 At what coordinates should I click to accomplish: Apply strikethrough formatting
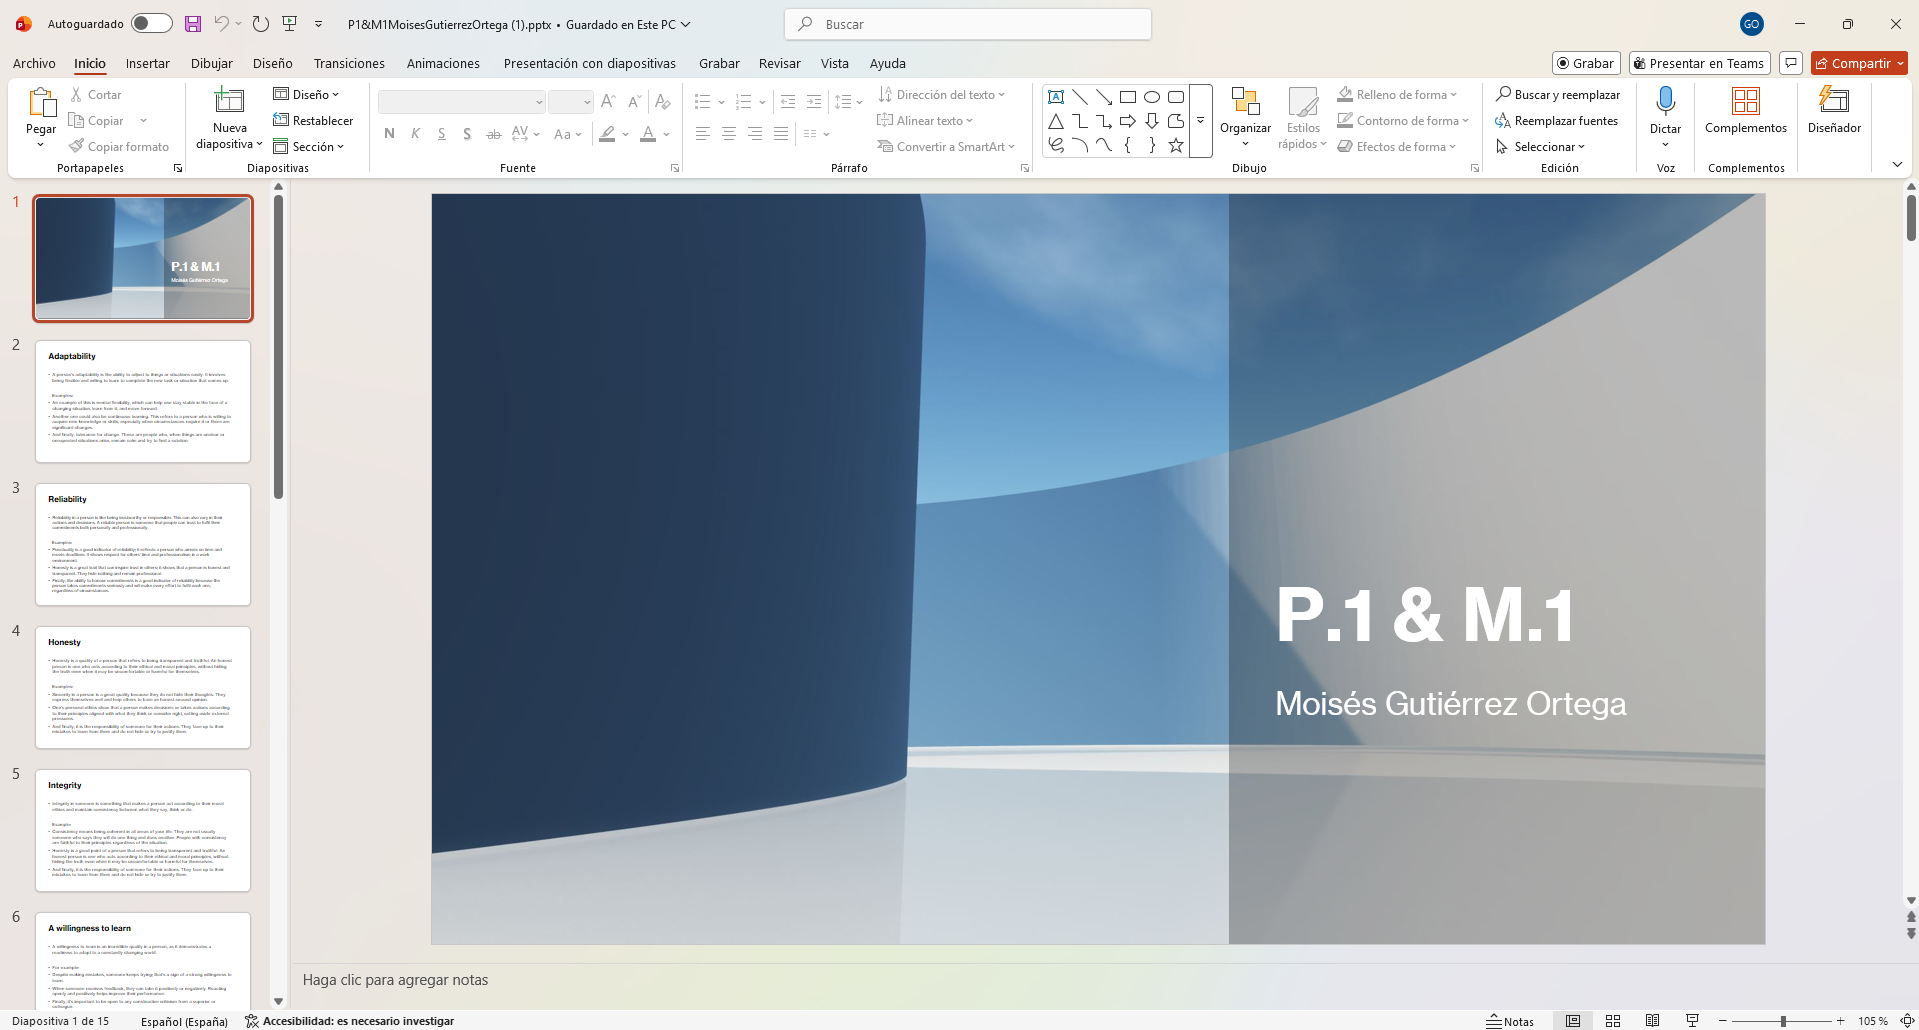[493, 134]
